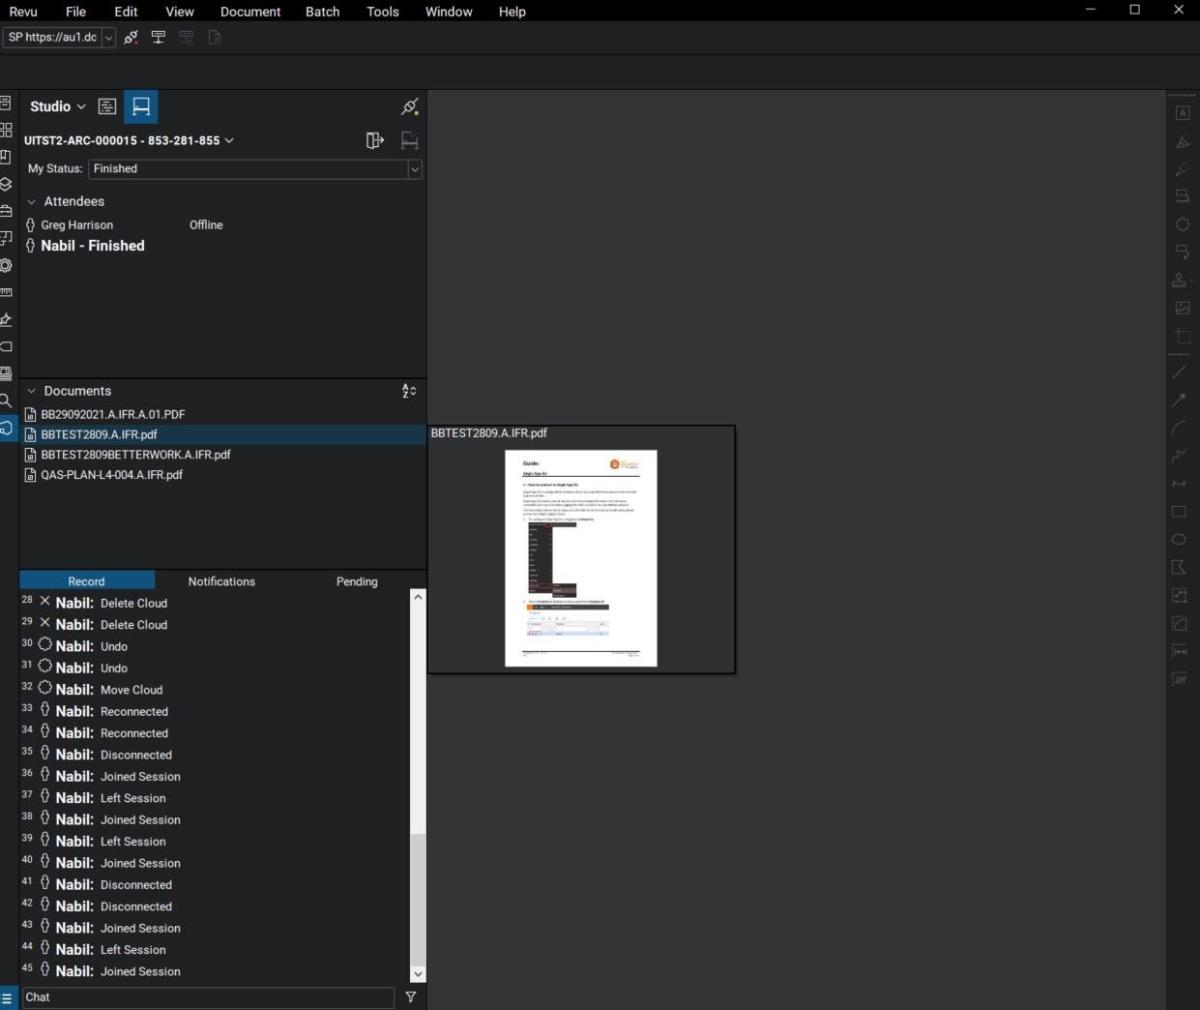1200x1010 pixels.
Task: Select the QAS-PLAN-L4-004.A.IFR.pdf document
Action: tap(111, 475)
